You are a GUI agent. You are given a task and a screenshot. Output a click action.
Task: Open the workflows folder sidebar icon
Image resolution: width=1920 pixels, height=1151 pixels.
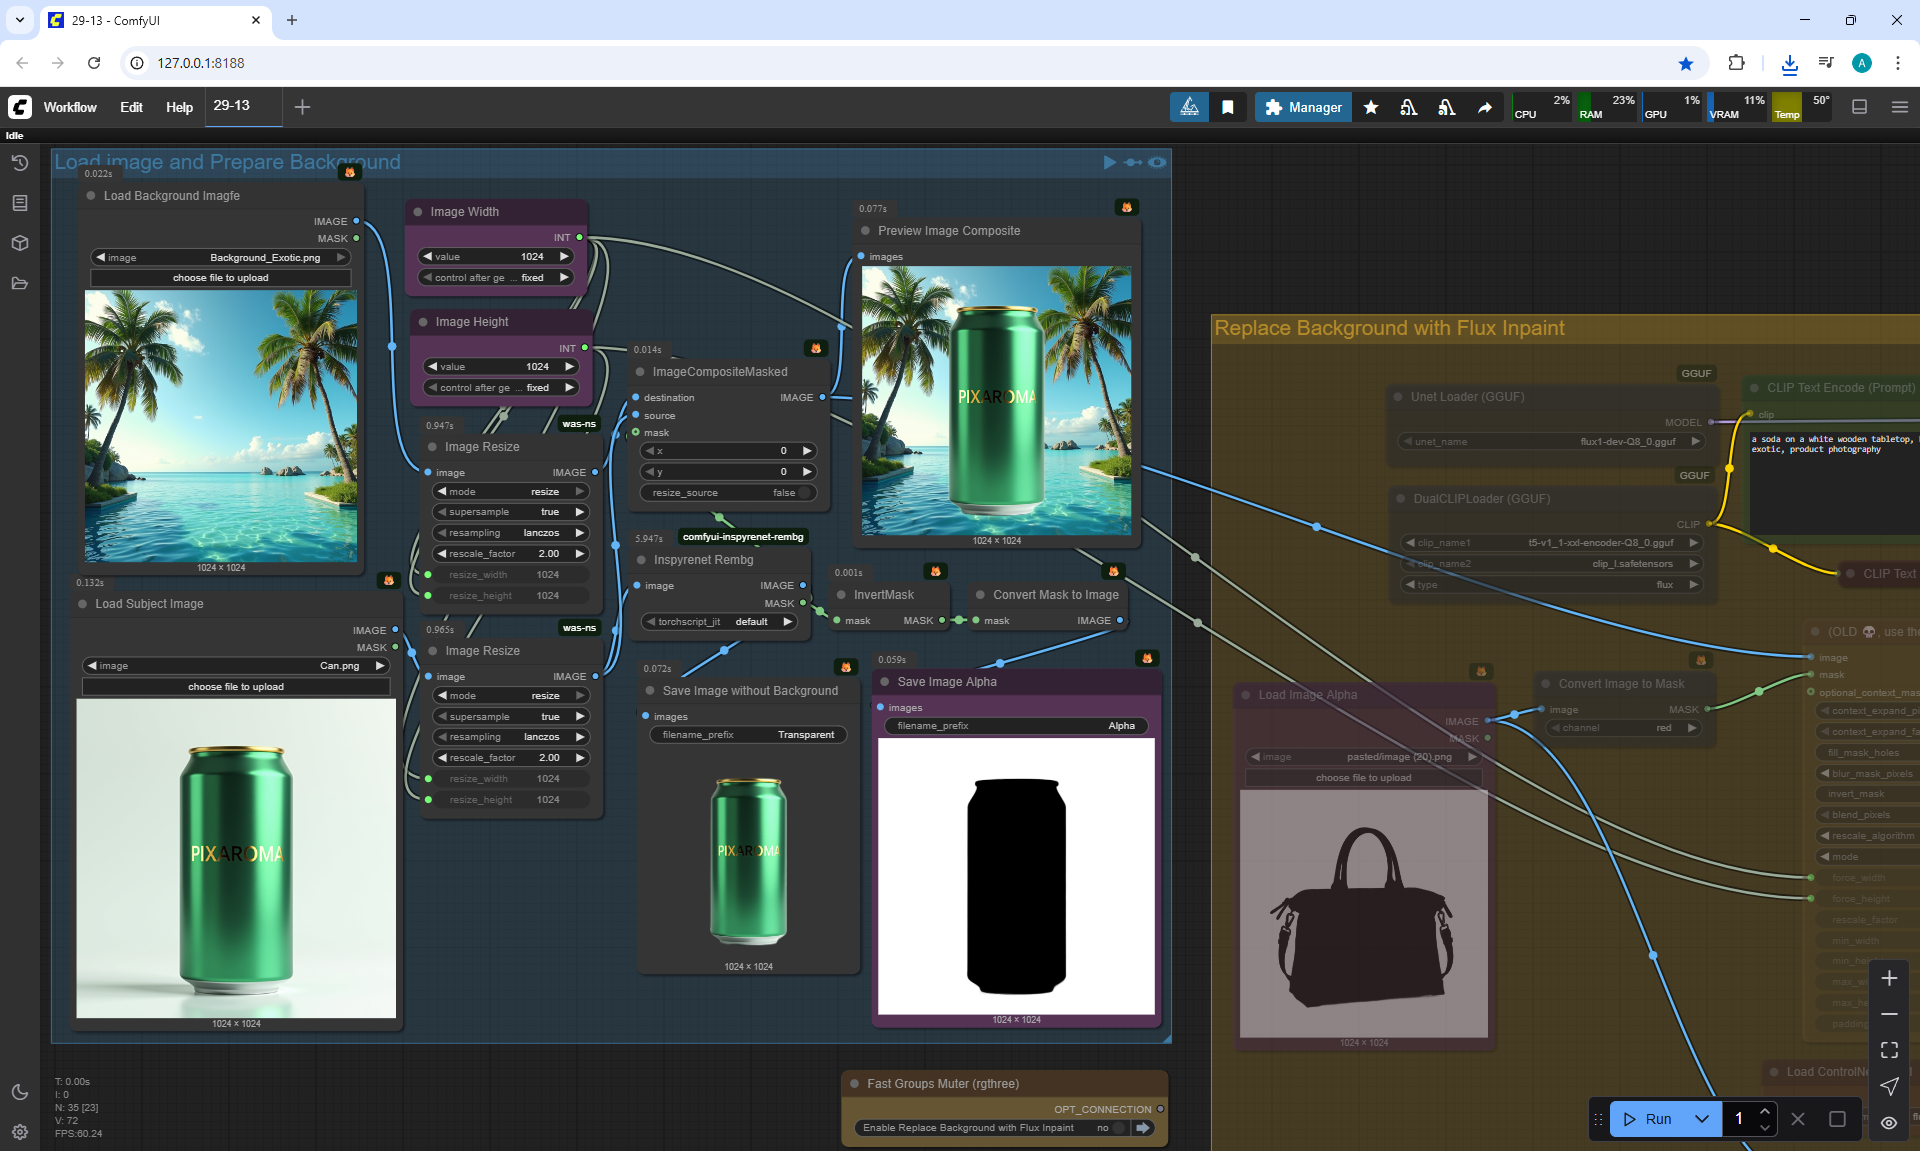pyautogui.click(x=20, y=283)
